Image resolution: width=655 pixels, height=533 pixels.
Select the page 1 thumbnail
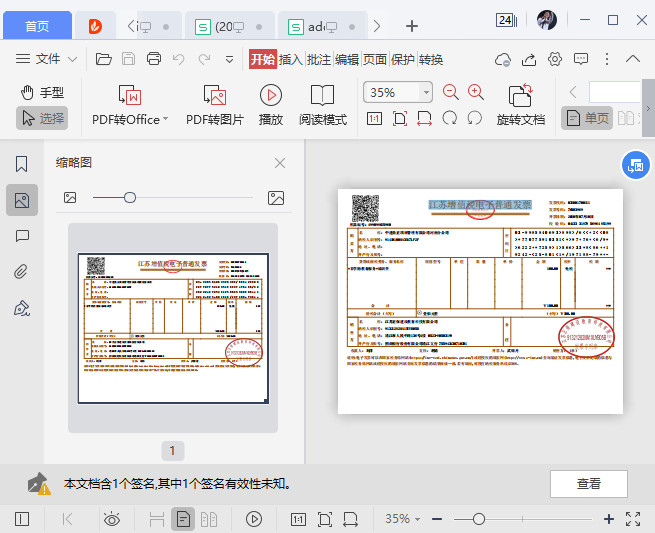(x=173, y=328)
